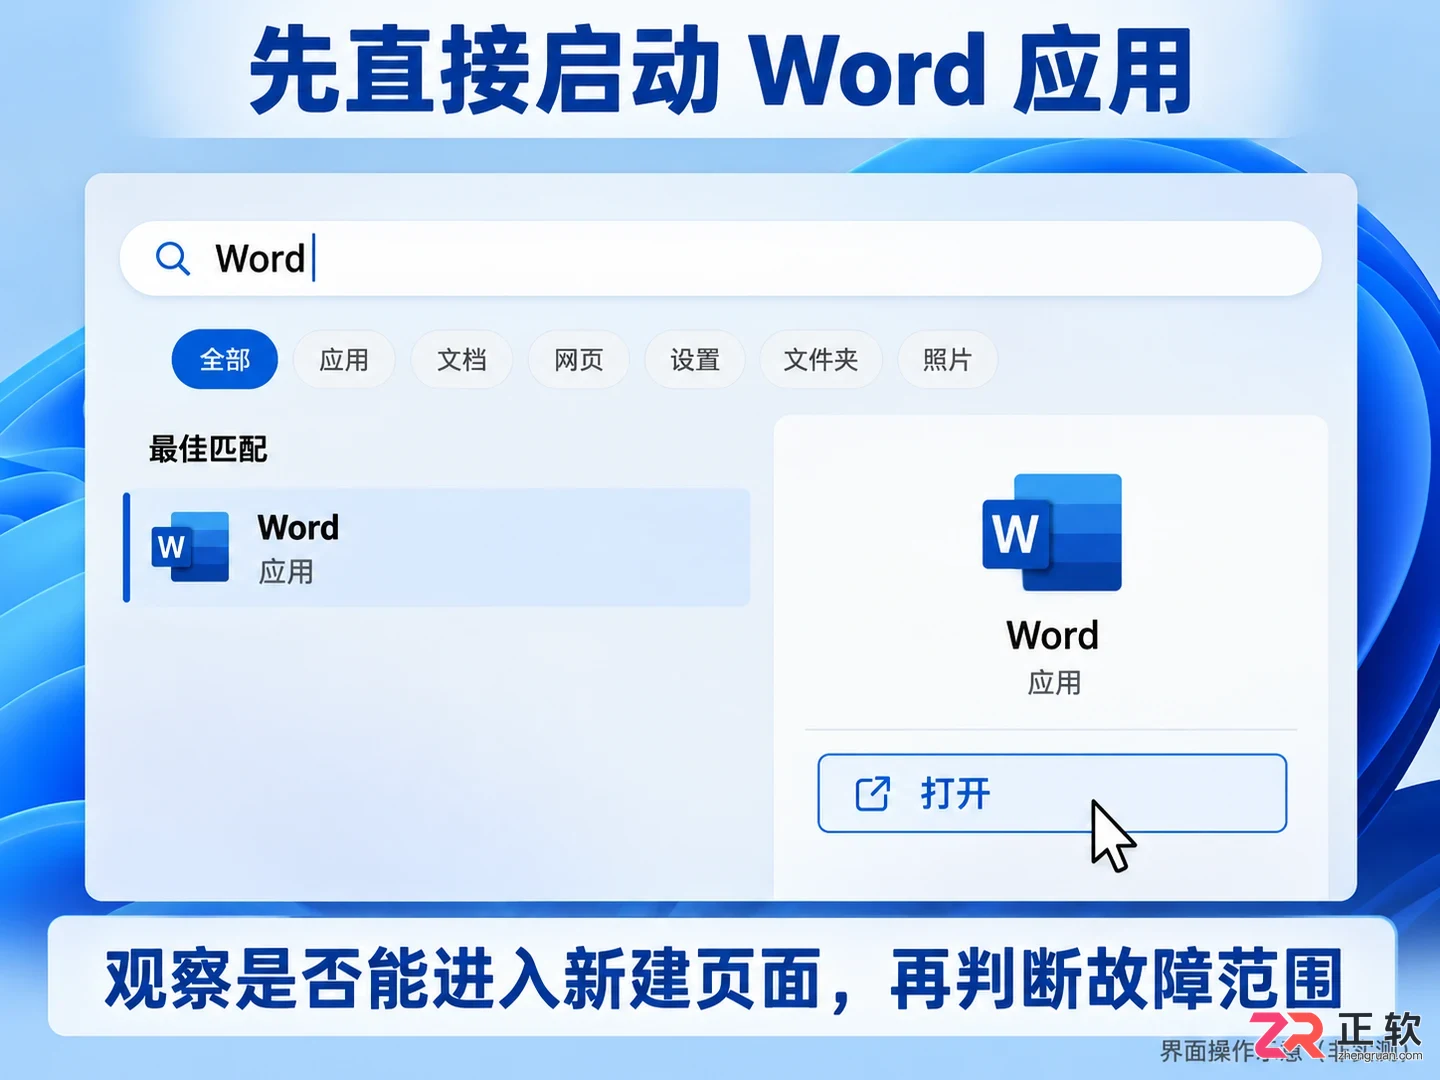
Task: Switch to the 设置 filter tab
Action: [695, 359]
